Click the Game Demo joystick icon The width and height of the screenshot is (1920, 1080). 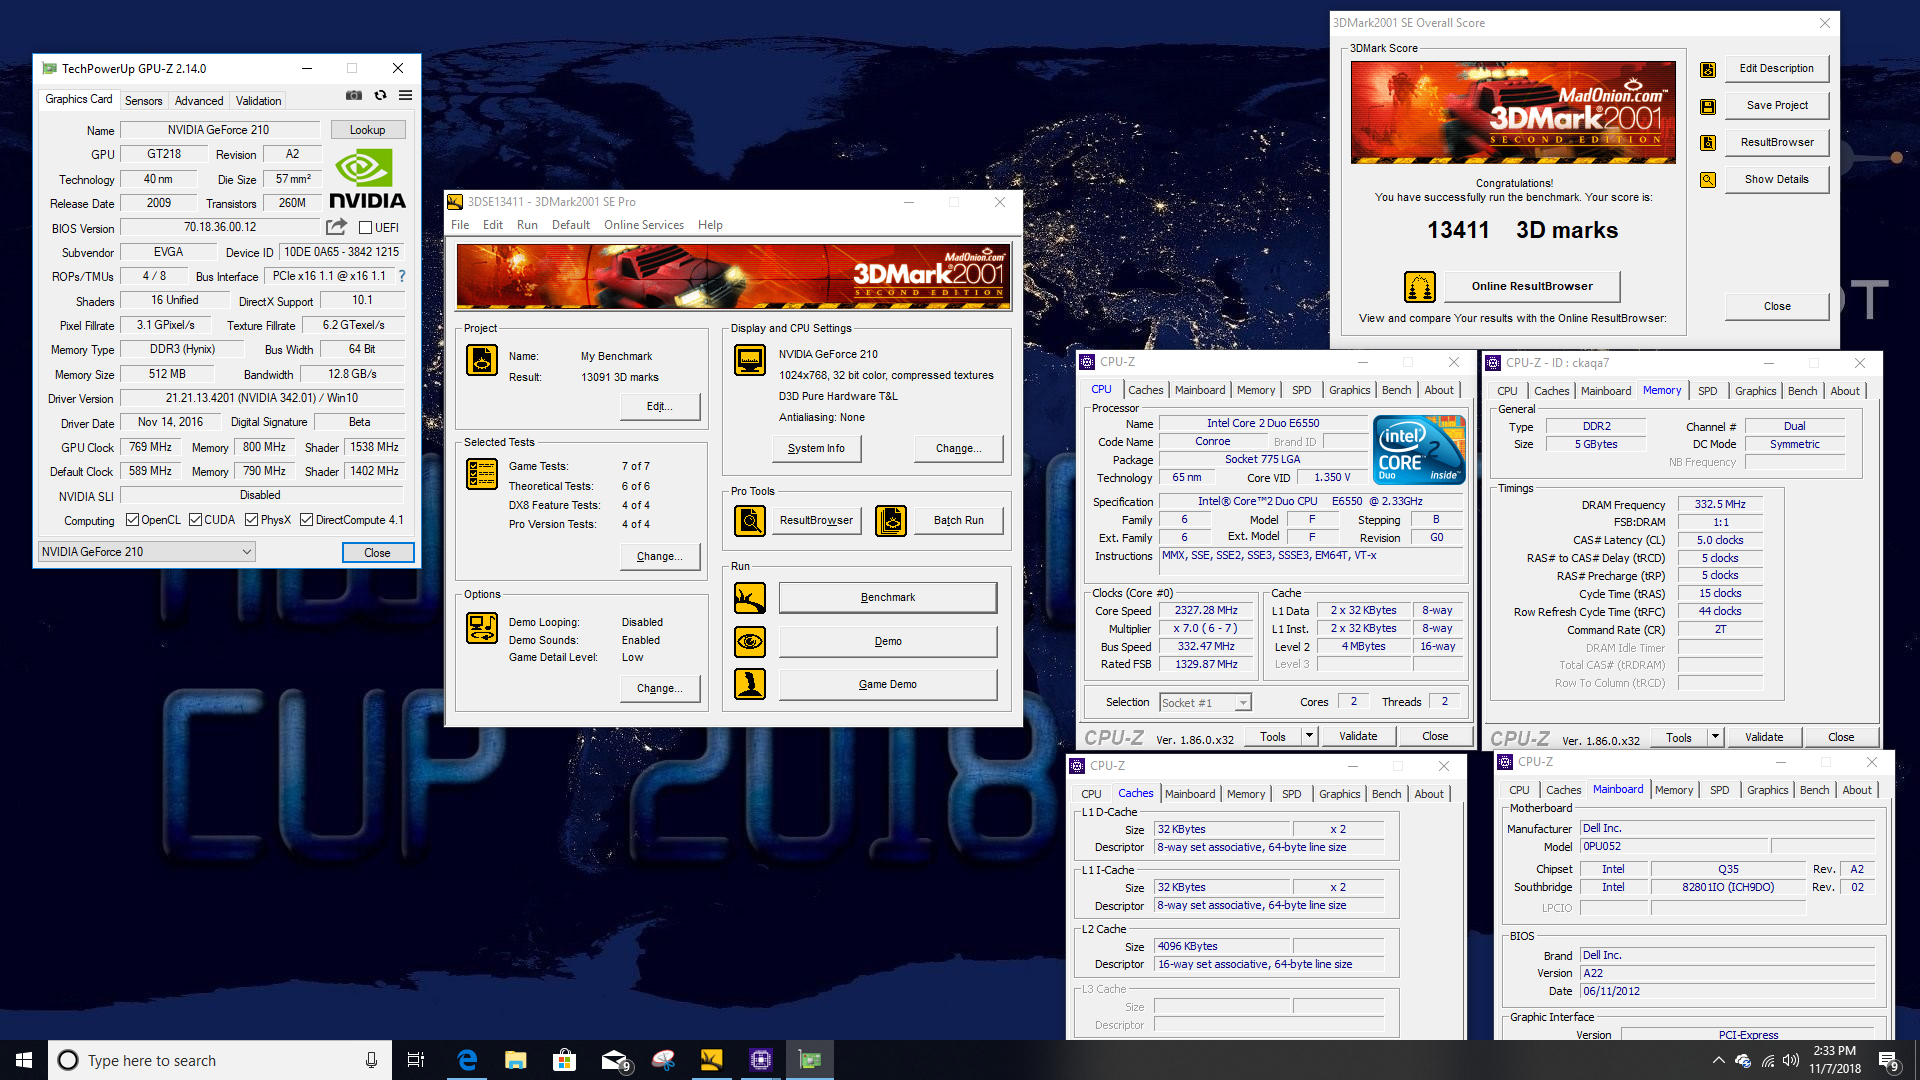click(x=750, y=684)
